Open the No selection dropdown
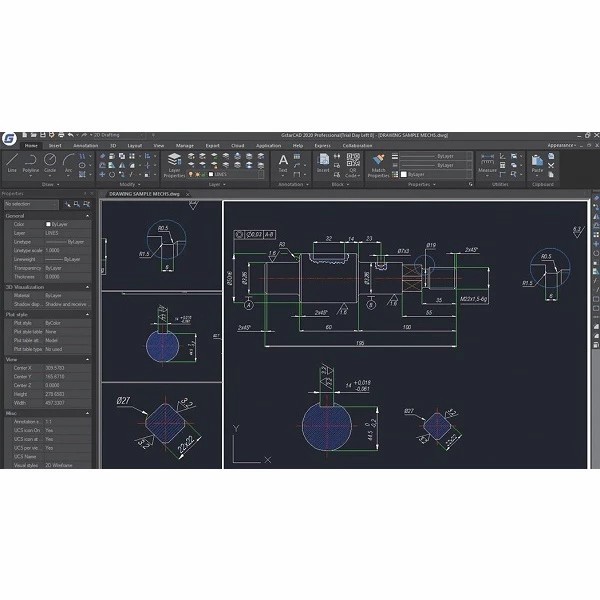Viewport: 600px width, 600px height. pyautogui.click(x=31, y=204)
